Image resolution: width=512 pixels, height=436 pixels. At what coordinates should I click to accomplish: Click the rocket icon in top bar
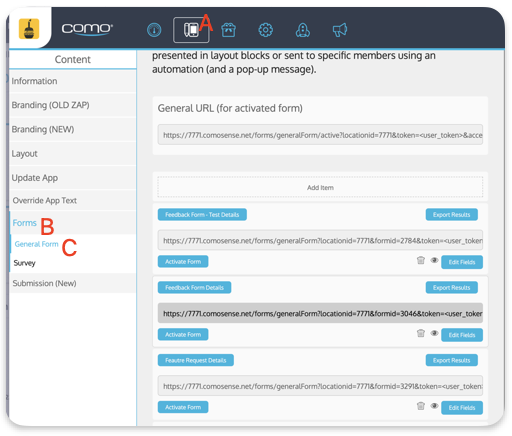click(x=303, y=30)
